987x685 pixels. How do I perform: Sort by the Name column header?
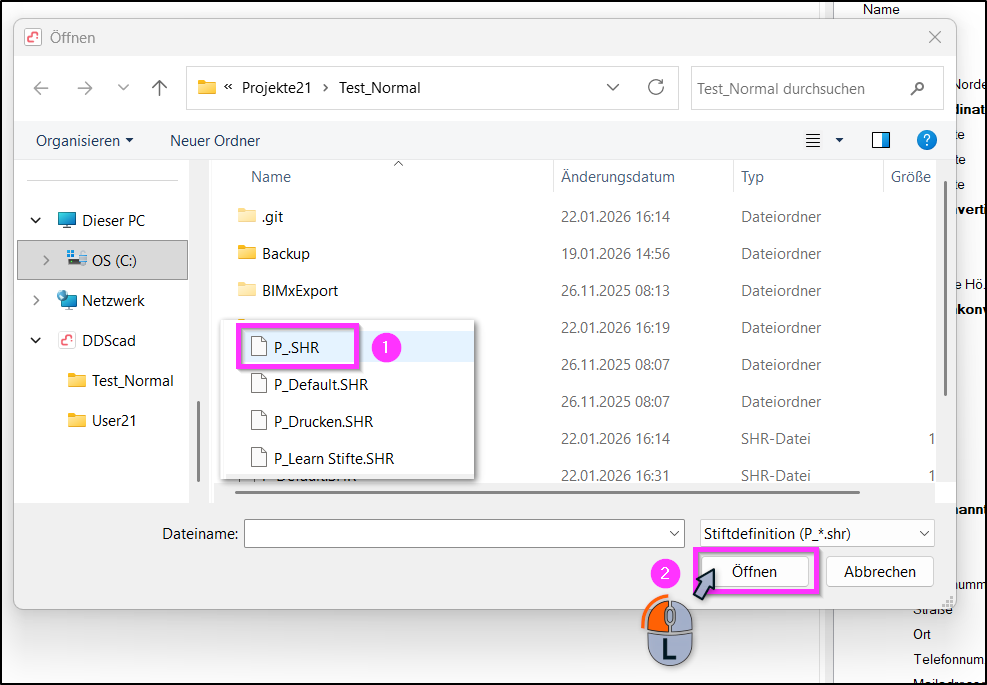pos(271,177)
